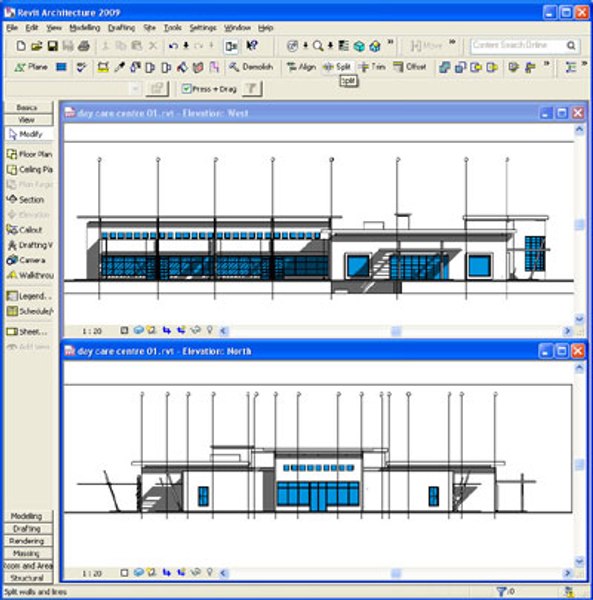The image size is (593, 600).
Task: Click the paint bucket icon
Action: pyautogui.click(x=182, y=67)
